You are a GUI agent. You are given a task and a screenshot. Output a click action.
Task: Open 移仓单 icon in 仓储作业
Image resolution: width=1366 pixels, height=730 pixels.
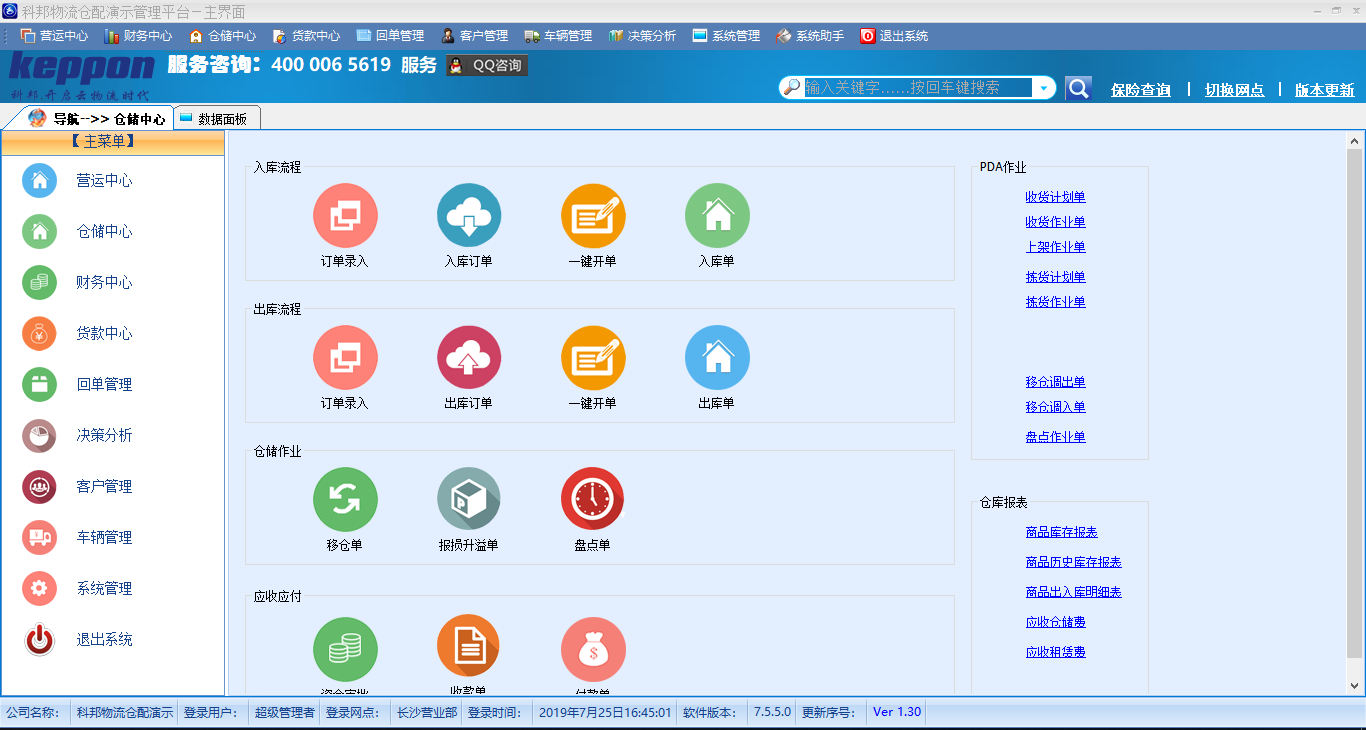tap(345, 500)
